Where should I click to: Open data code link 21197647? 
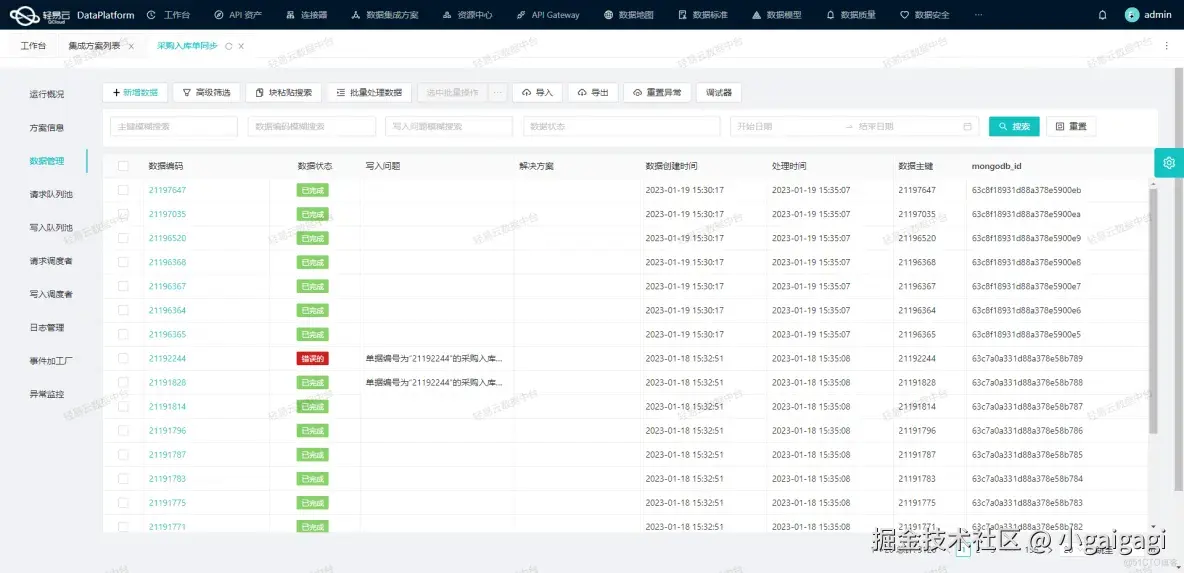(x=167, y=190)
